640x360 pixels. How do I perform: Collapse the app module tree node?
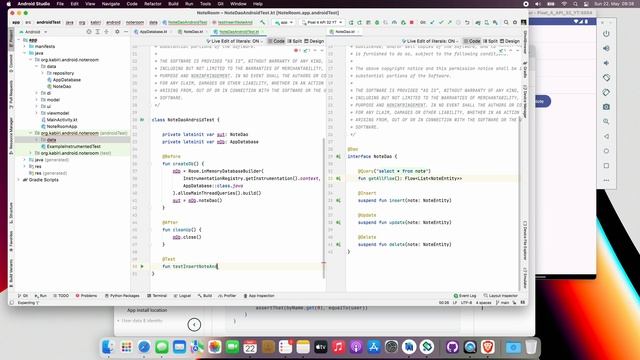click(x=19, y=40)
